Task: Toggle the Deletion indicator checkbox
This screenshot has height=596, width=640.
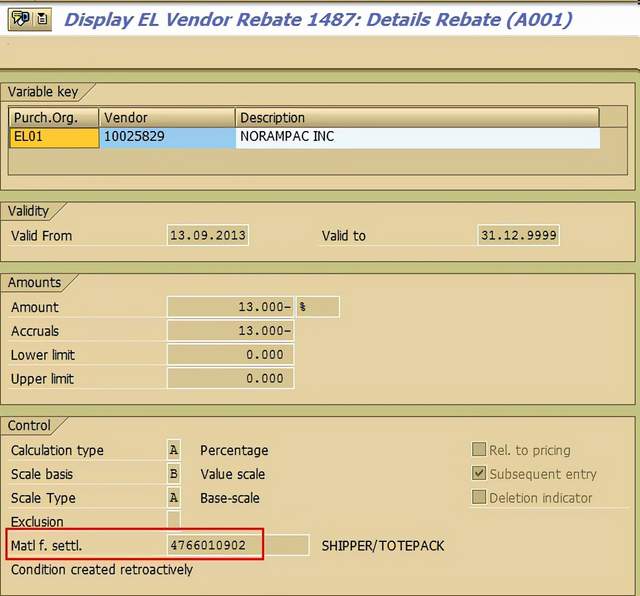Action: point(478,497)
